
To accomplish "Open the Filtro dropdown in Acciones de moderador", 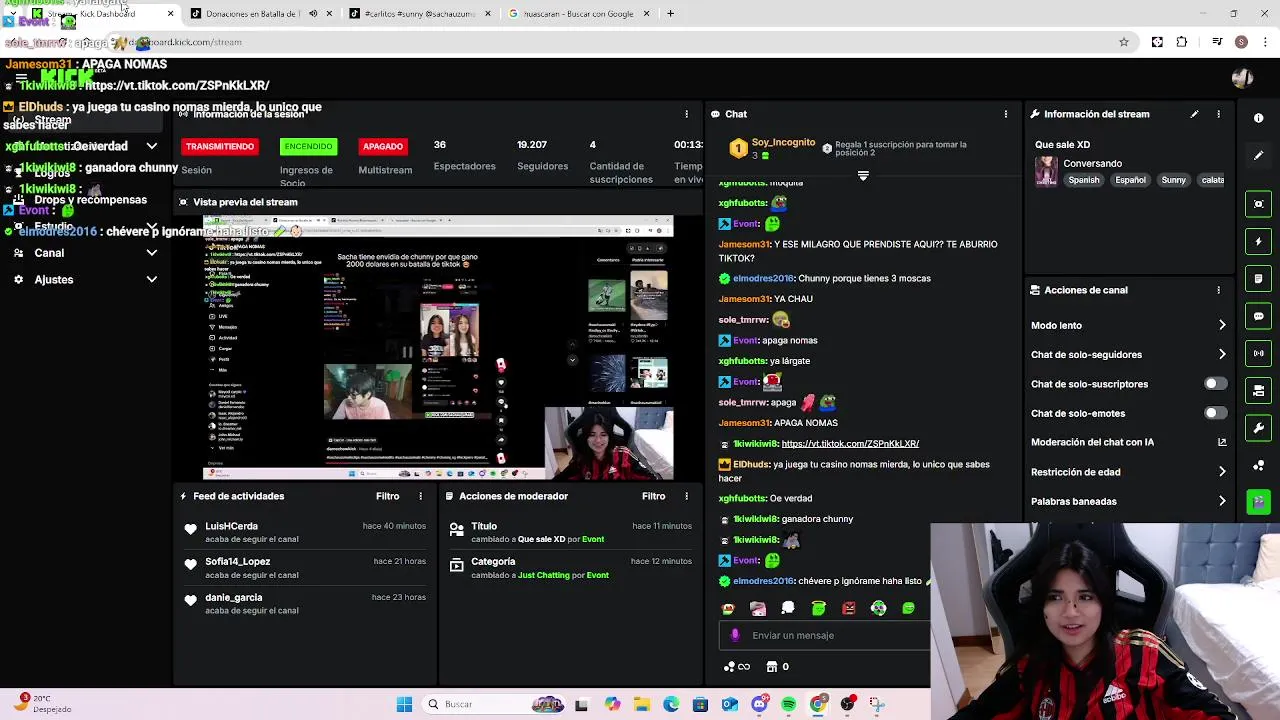I will pyautogui.click(x=653, y=496).
